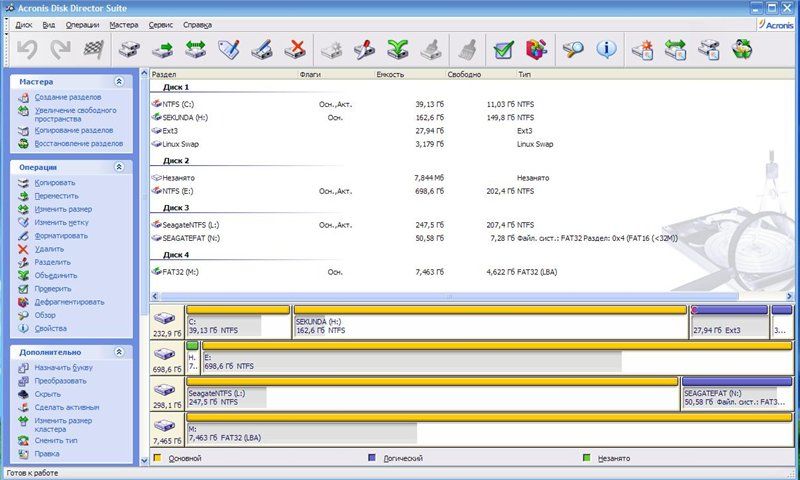
Task: Click the Назначить букву sidebar link
Action: (x=64, y=367)
